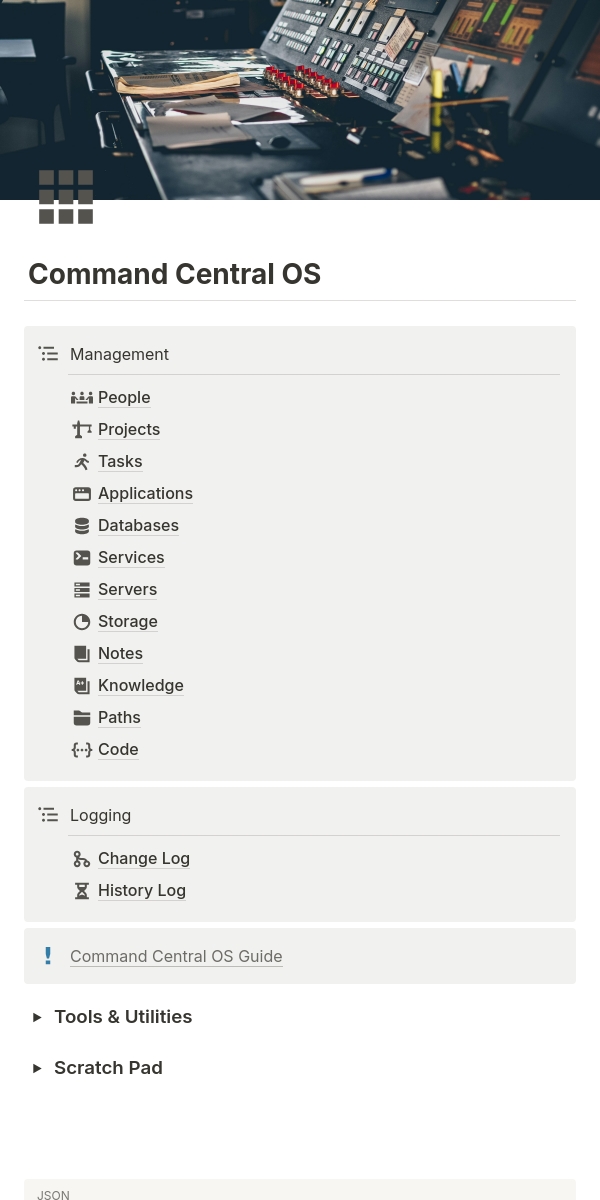Click the Management list outline icon
Screen dimensions: 600x1200
[x=48, y=354]
